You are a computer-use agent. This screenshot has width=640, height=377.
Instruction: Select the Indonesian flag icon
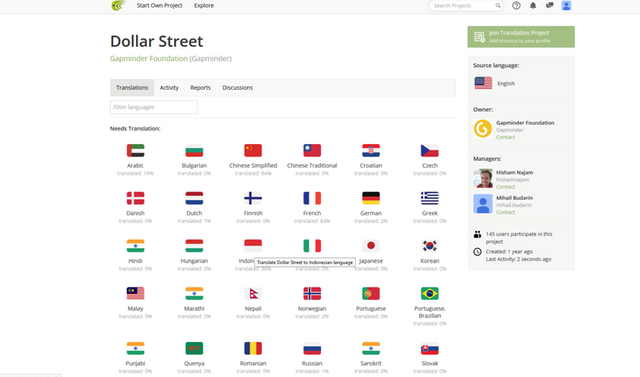tap(253, 246)
